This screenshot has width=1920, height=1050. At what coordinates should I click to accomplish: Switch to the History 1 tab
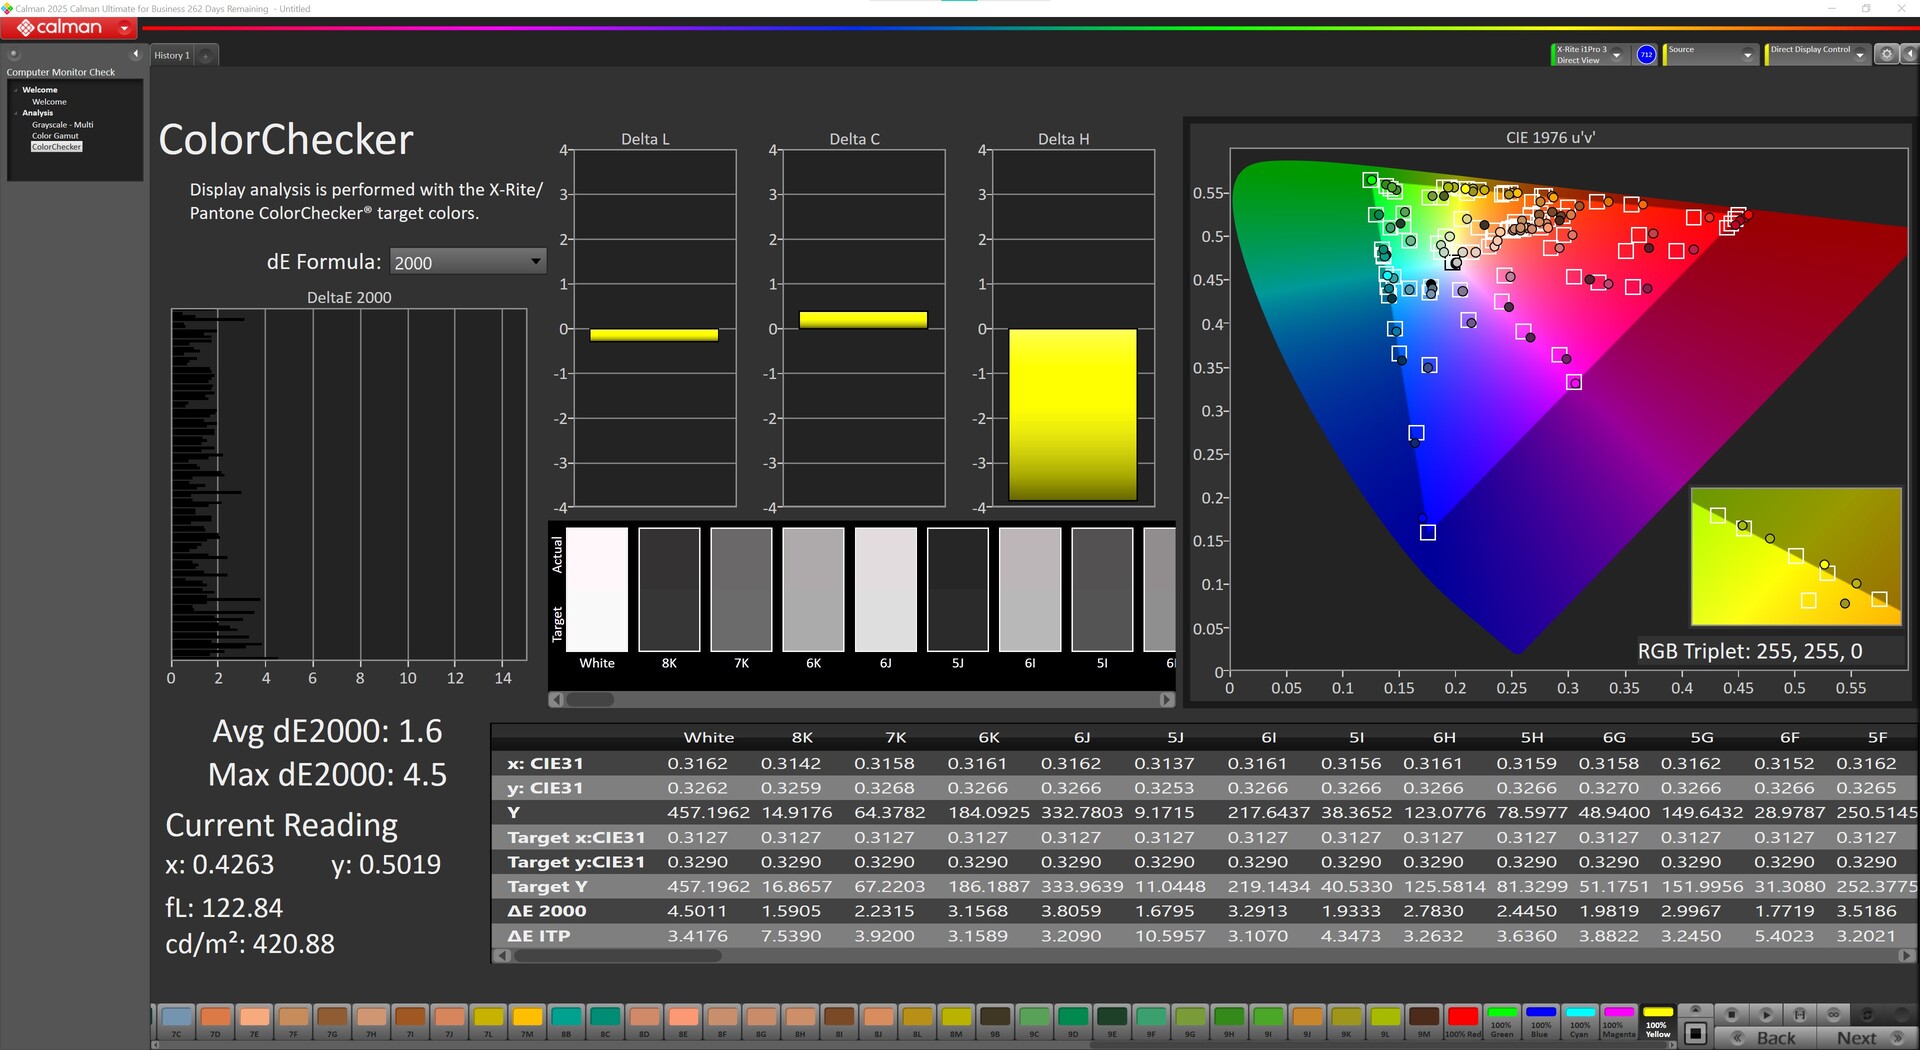coord(171,56)
